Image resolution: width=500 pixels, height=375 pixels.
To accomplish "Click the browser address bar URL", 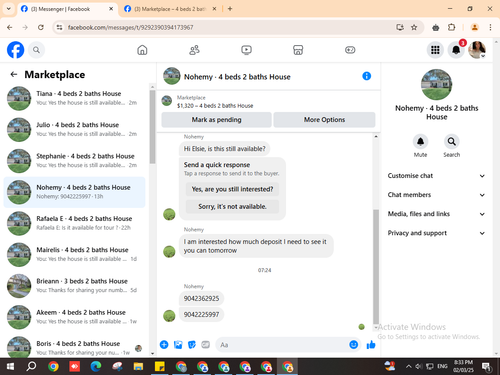I will point(130,27).
